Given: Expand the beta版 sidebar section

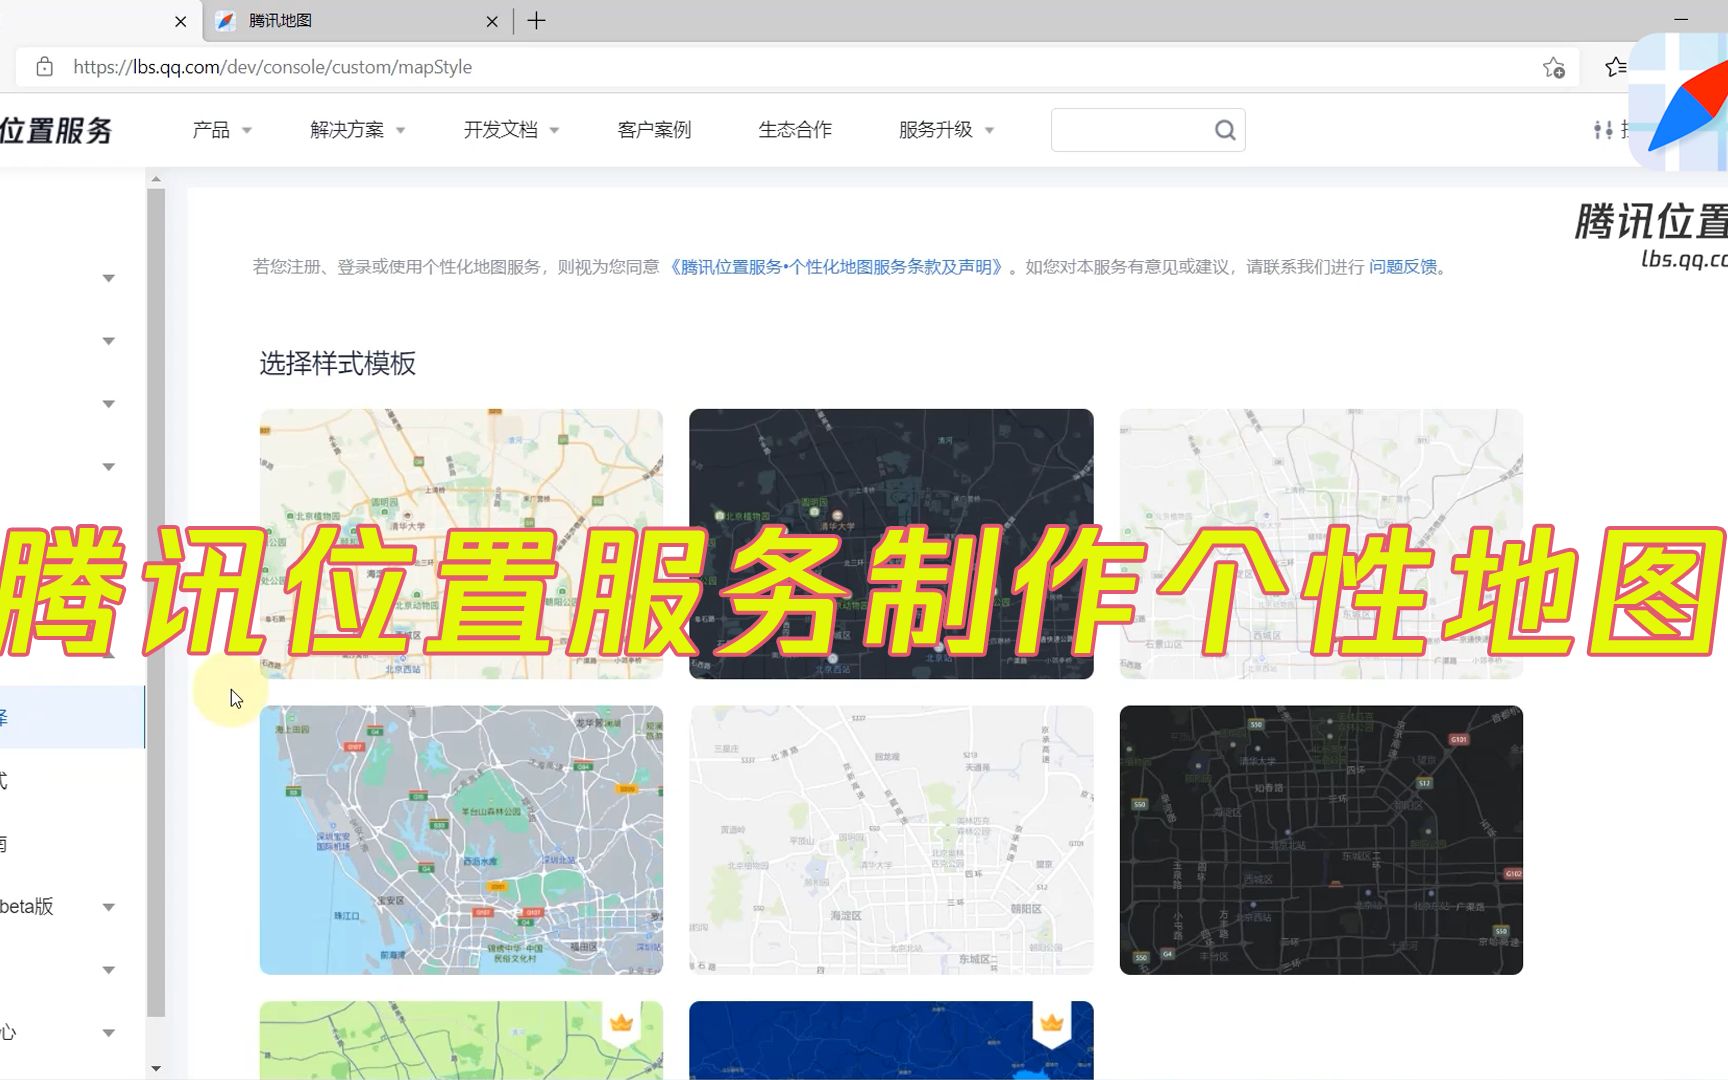Looking at the screenshot, I should [x=109, y=907].
